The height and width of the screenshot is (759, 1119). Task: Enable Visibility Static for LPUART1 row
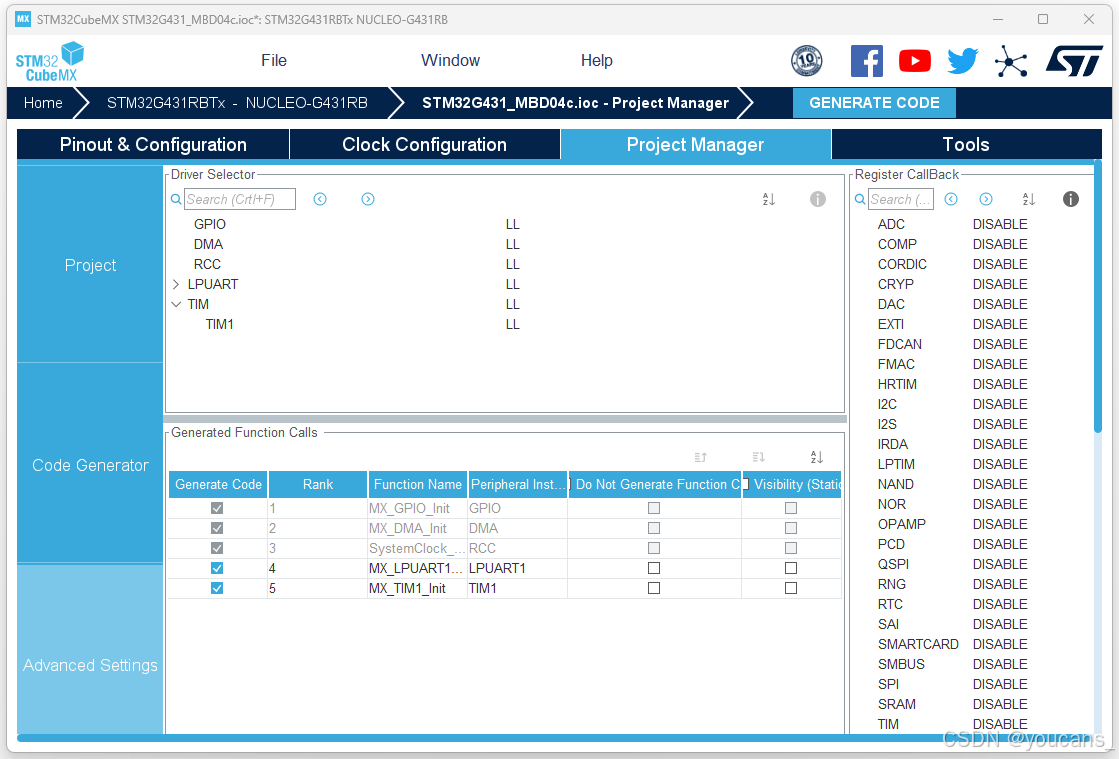791,569
